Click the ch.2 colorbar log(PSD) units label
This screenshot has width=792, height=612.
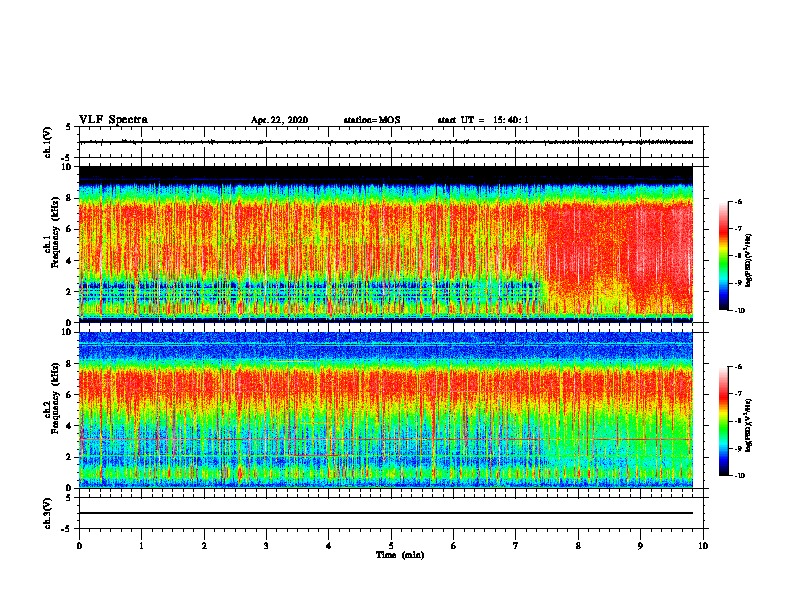tap(749, 425)
